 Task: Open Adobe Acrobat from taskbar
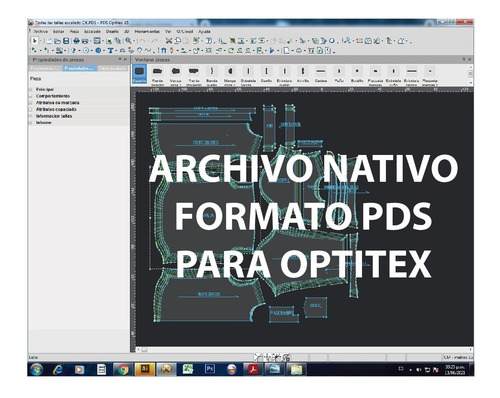click(253, 369)
